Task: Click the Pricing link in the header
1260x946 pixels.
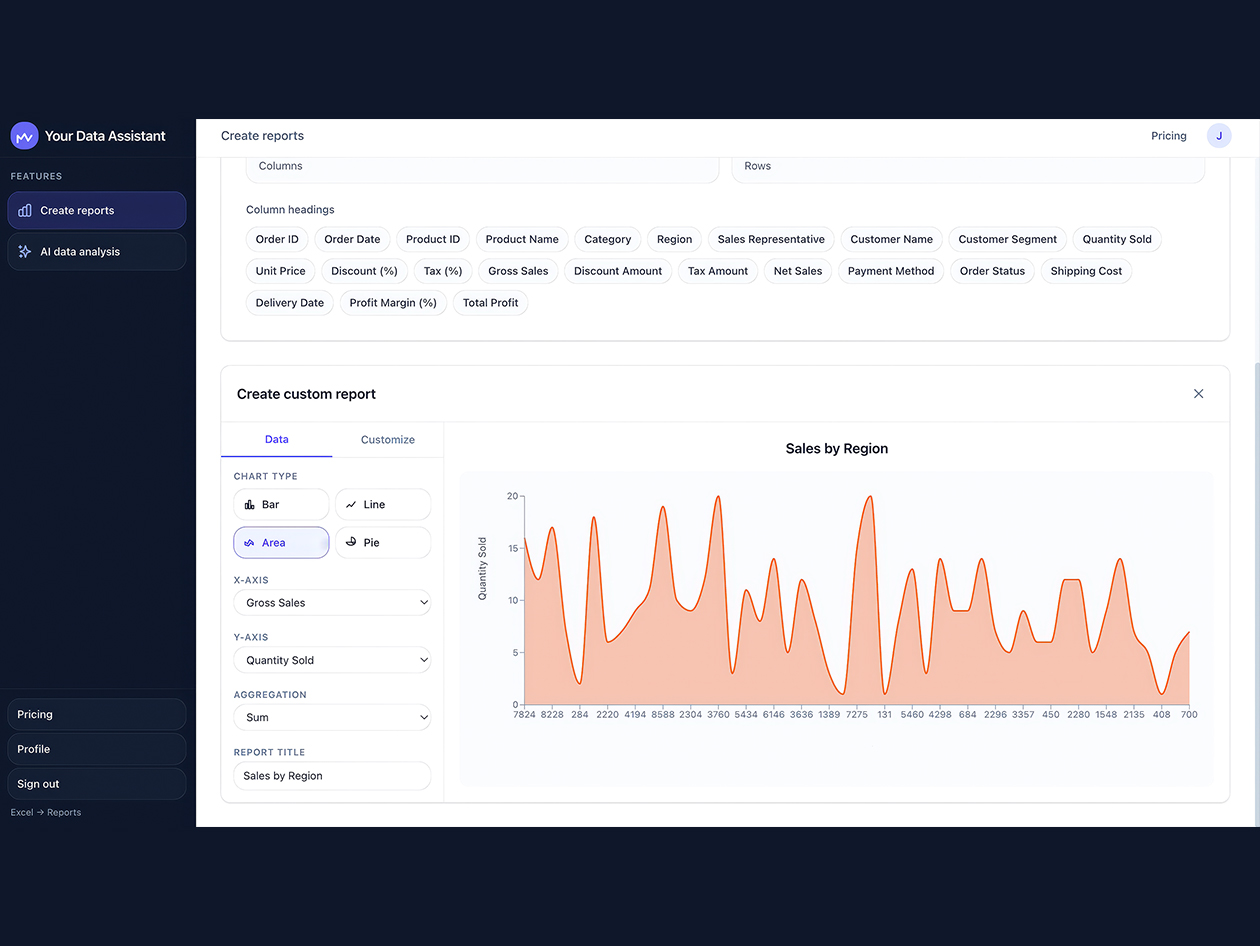Action: (x=1168, y=135)
